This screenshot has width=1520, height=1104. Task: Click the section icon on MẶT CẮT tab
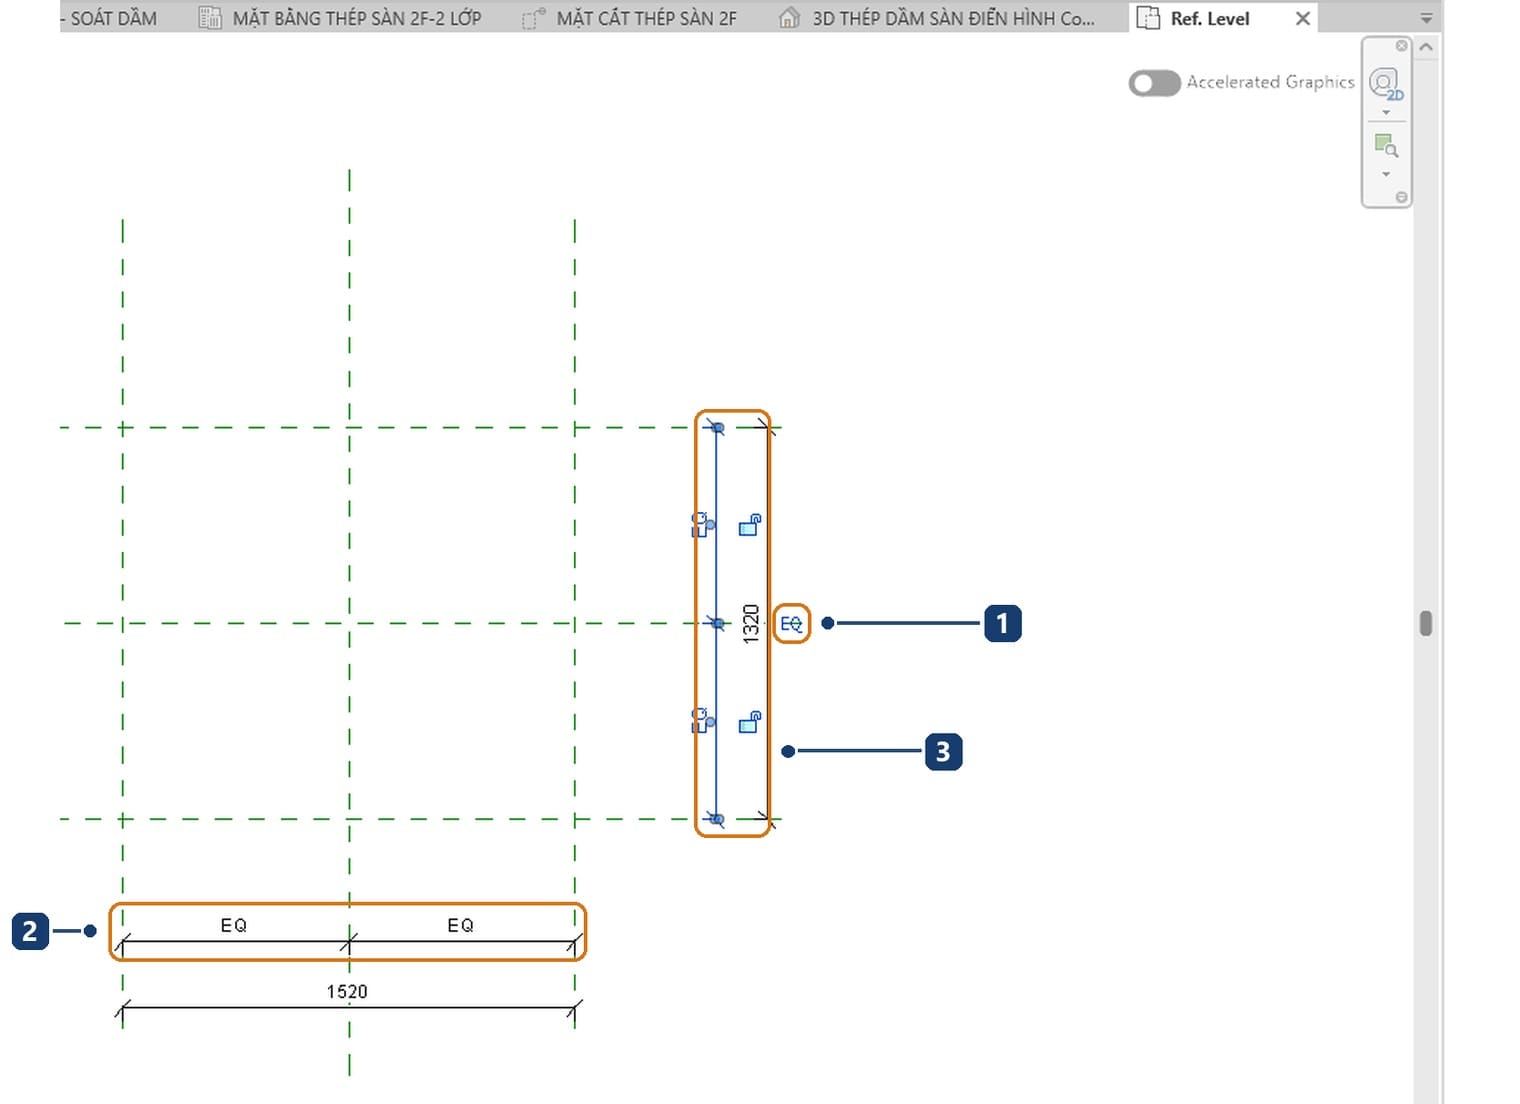click(534, 18)
